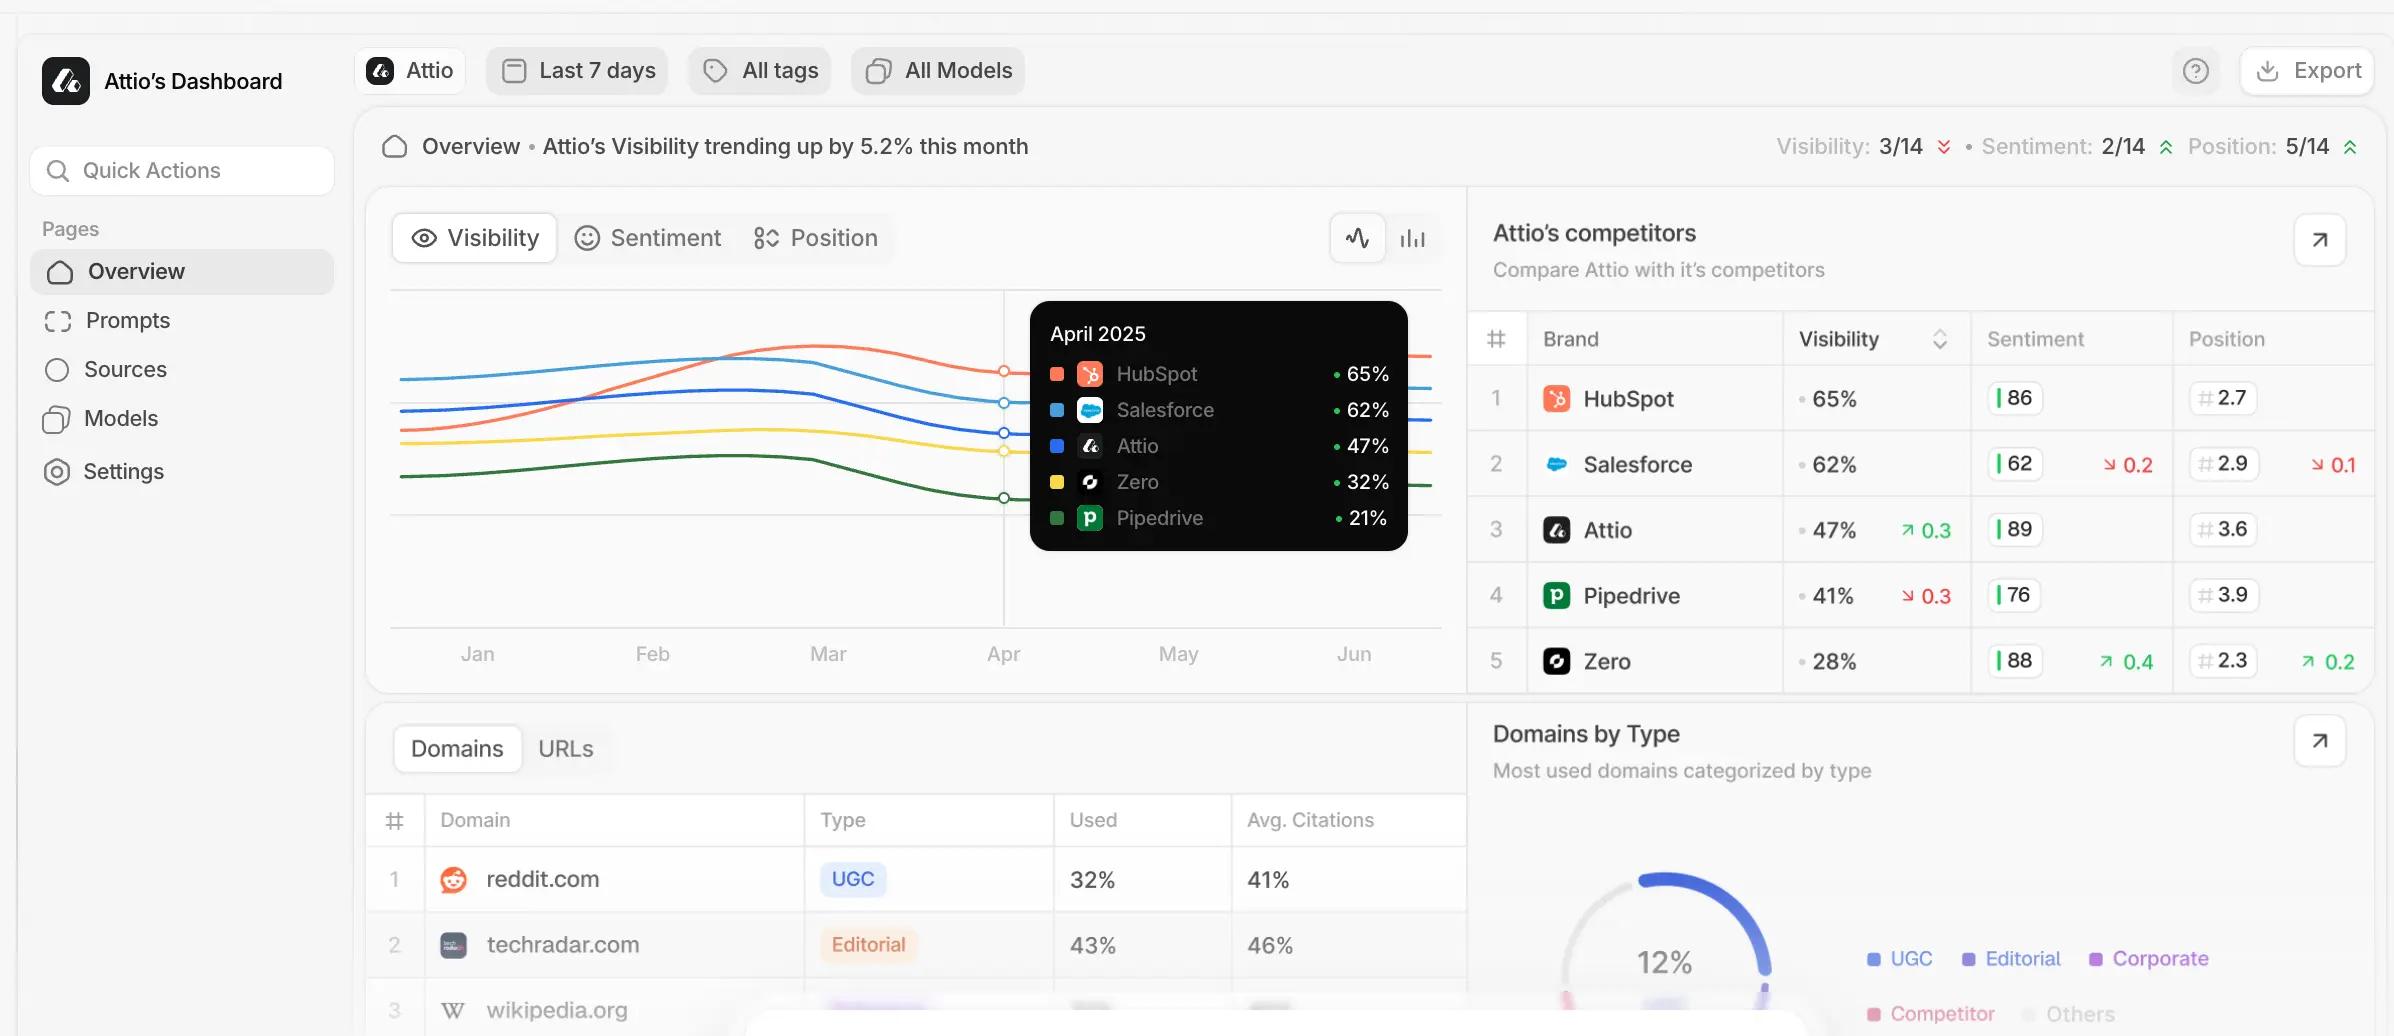Image resolution: width=2394 pixels, height=1036 pixels.
Task: Click Zero's position value 2.3
Action: click(x=2223, y=661)
